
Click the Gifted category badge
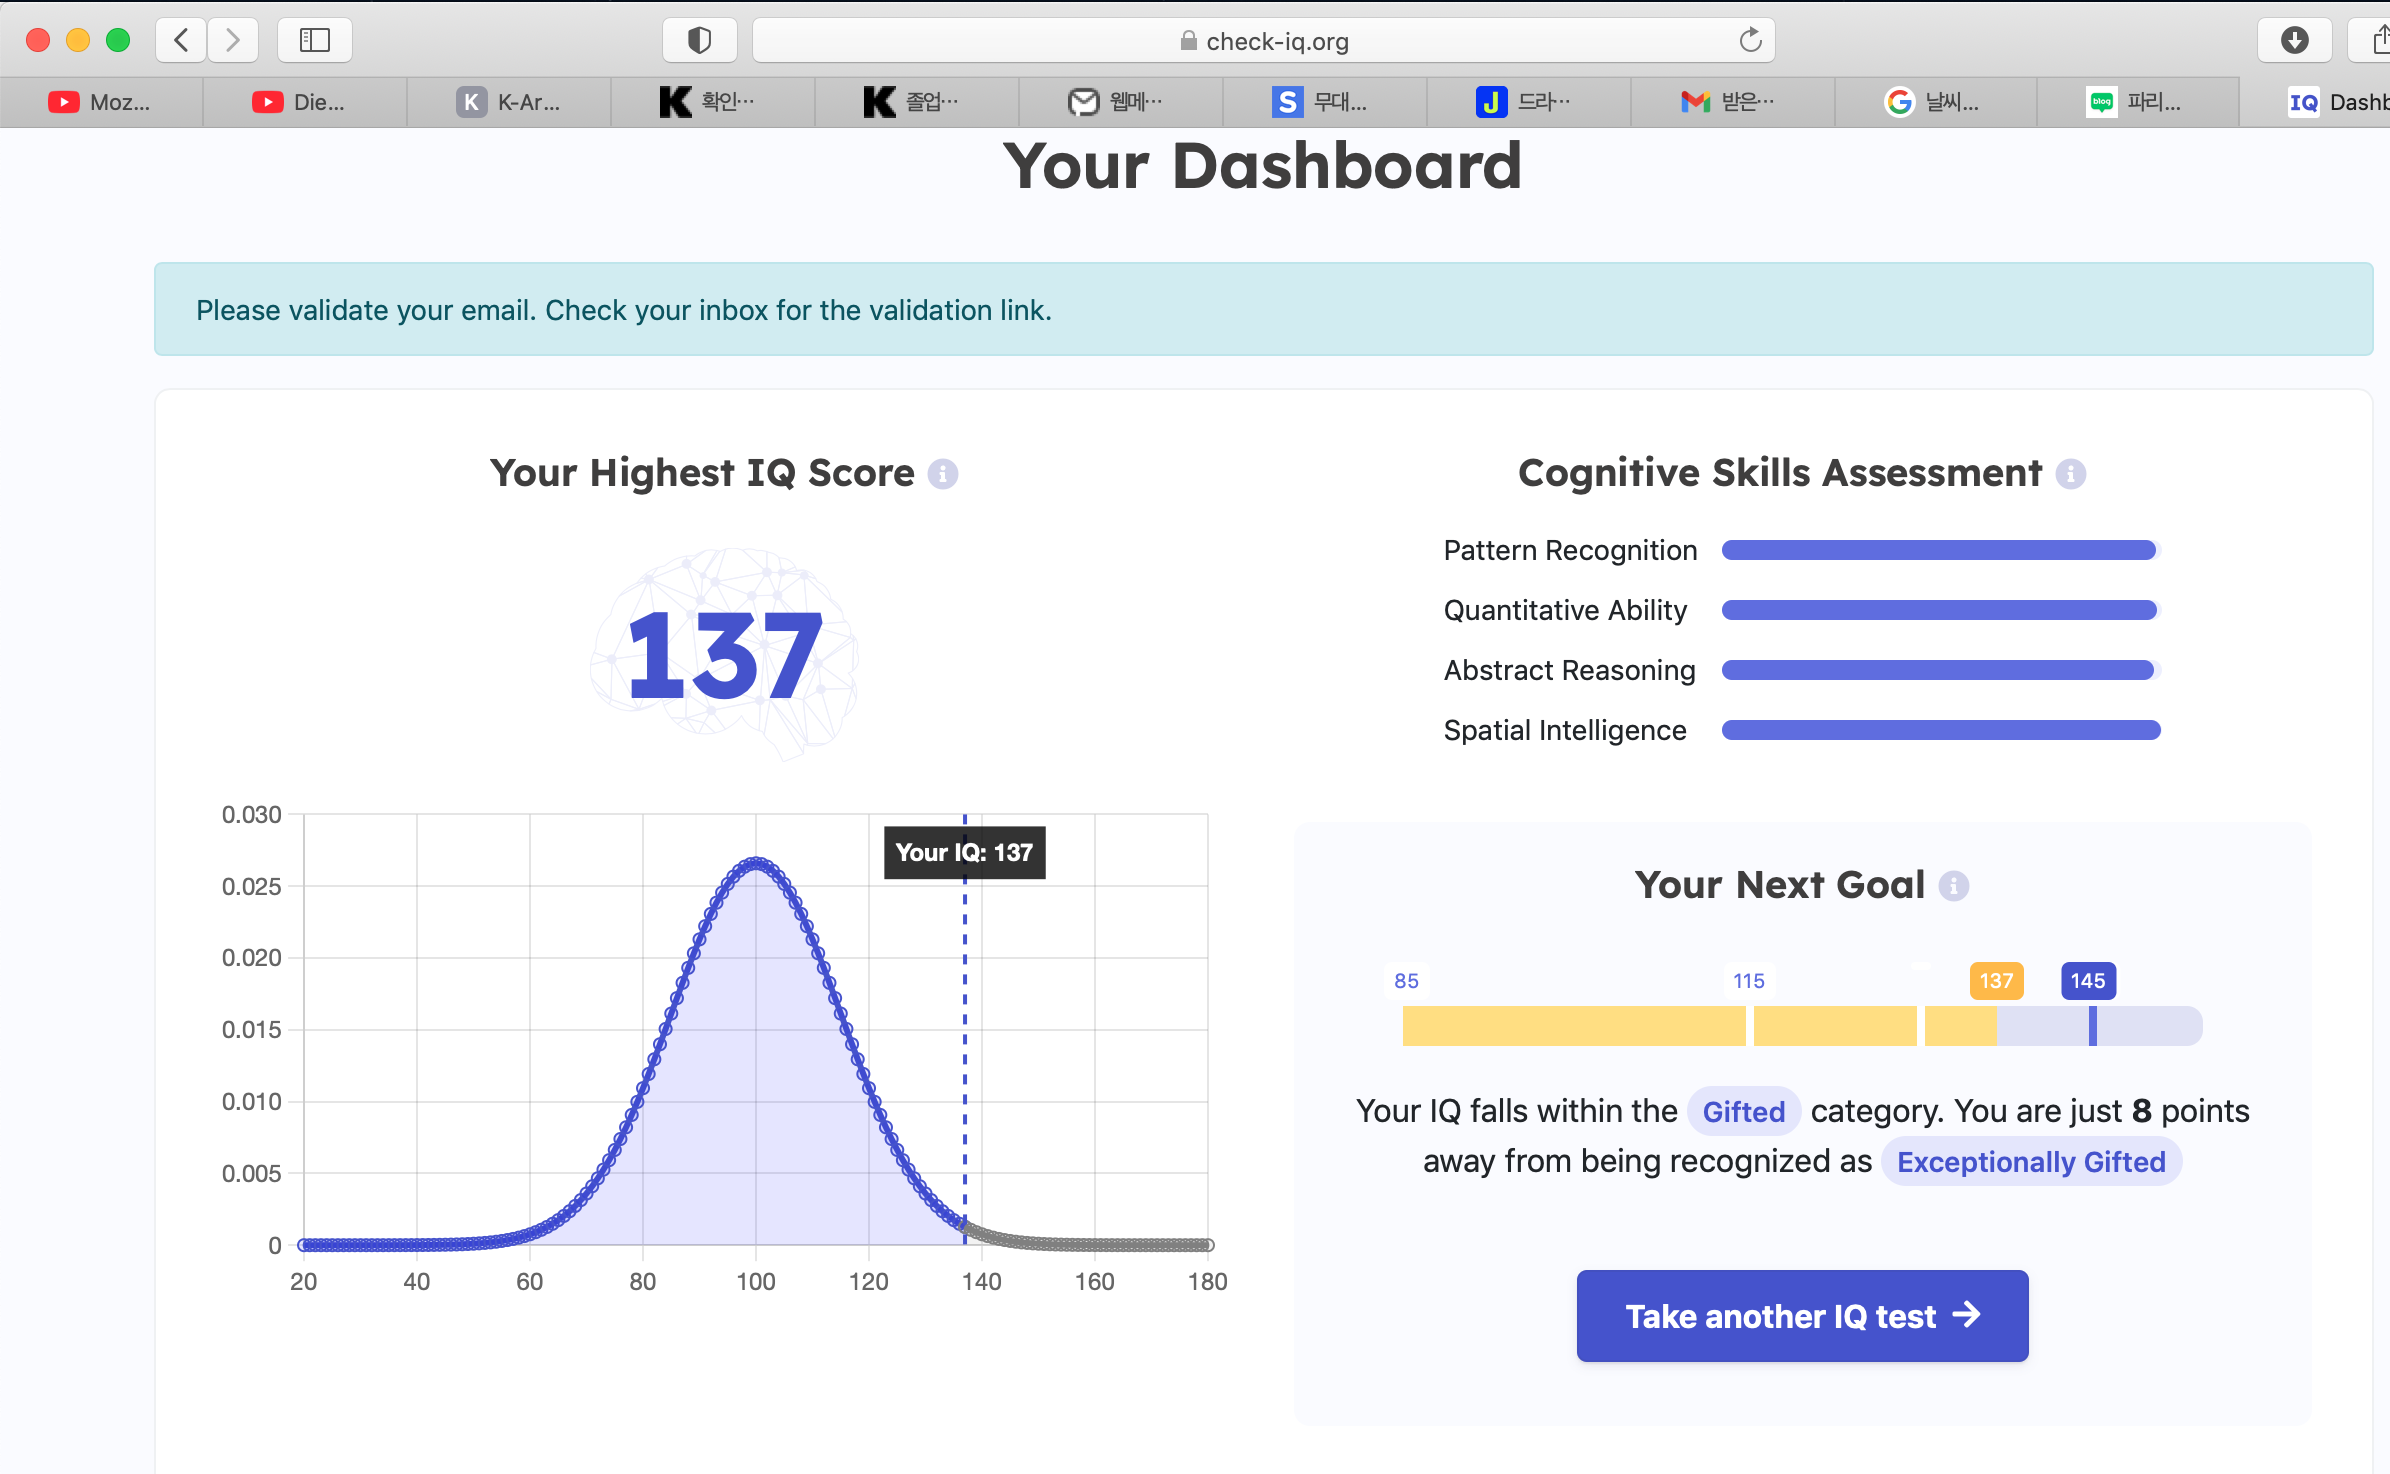click(1743, 1111)
